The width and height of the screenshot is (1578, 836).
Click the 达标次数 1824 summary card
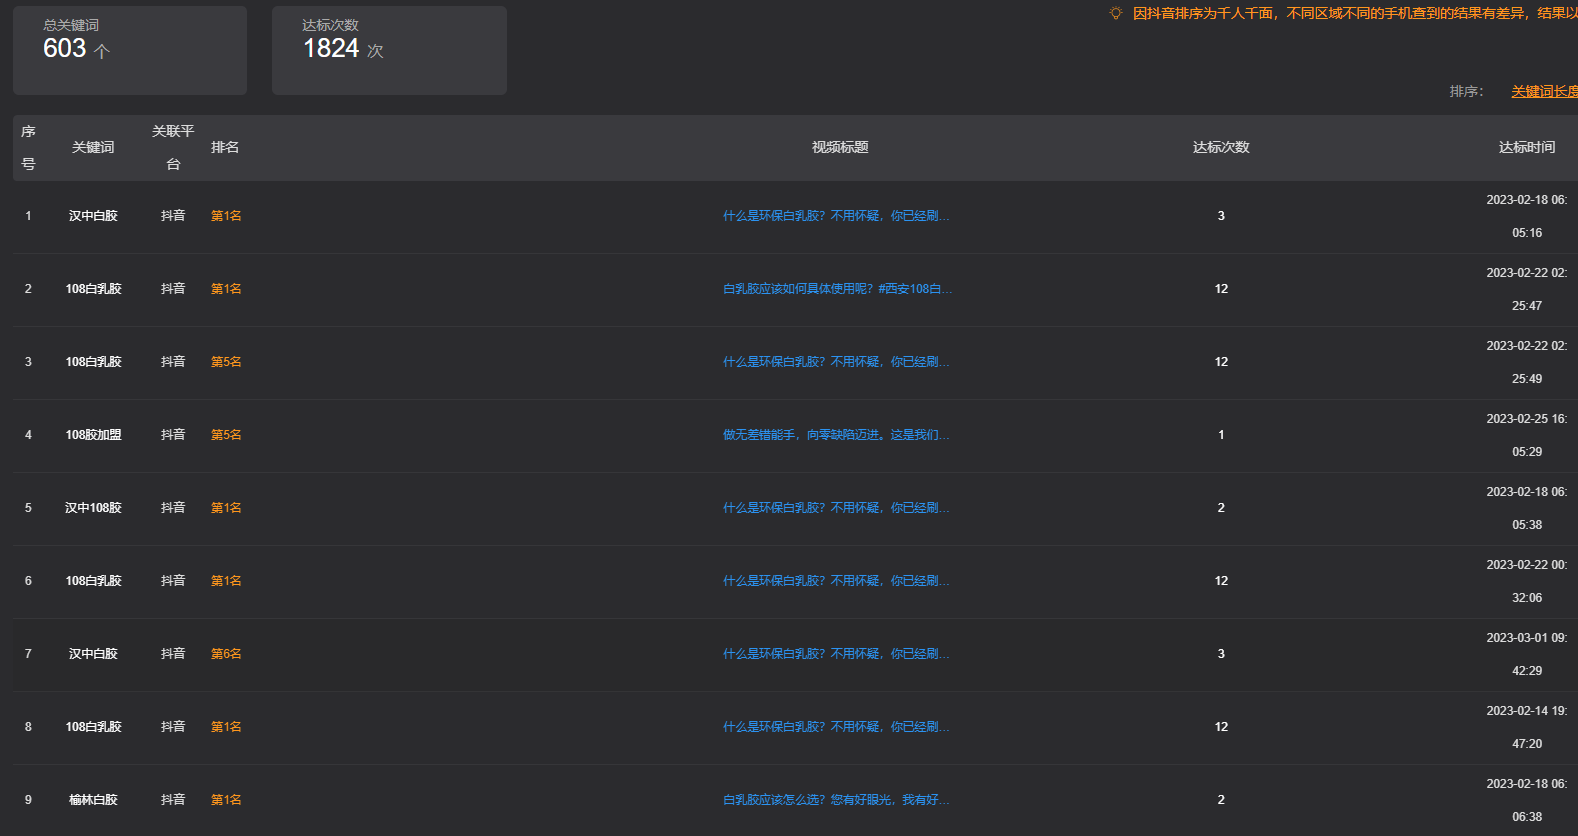pos(389,50)
